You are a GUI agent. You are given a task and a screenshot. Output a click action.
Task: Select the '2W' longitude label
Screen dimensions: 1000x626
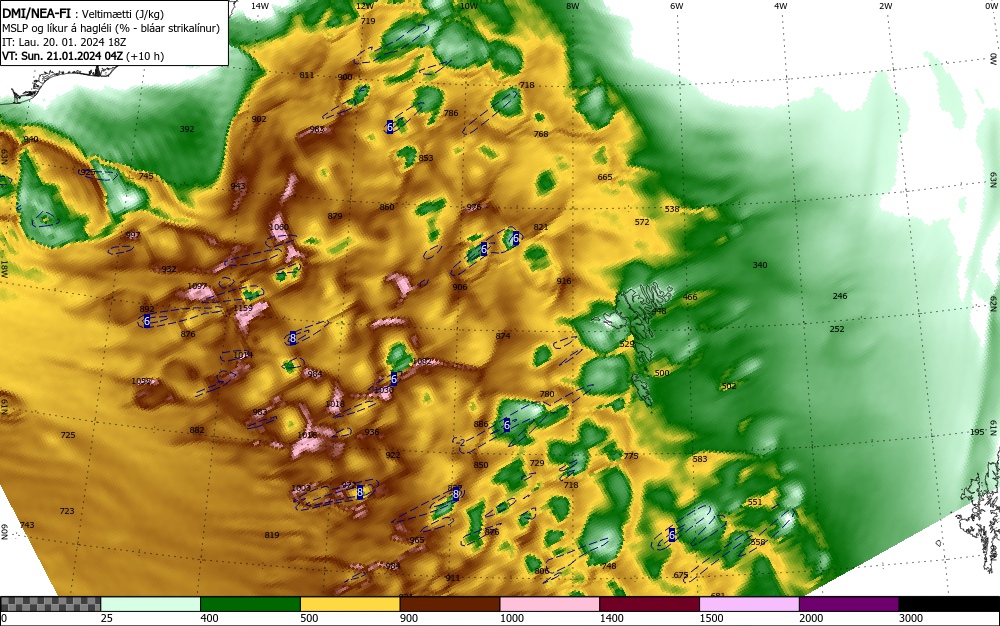886,6
